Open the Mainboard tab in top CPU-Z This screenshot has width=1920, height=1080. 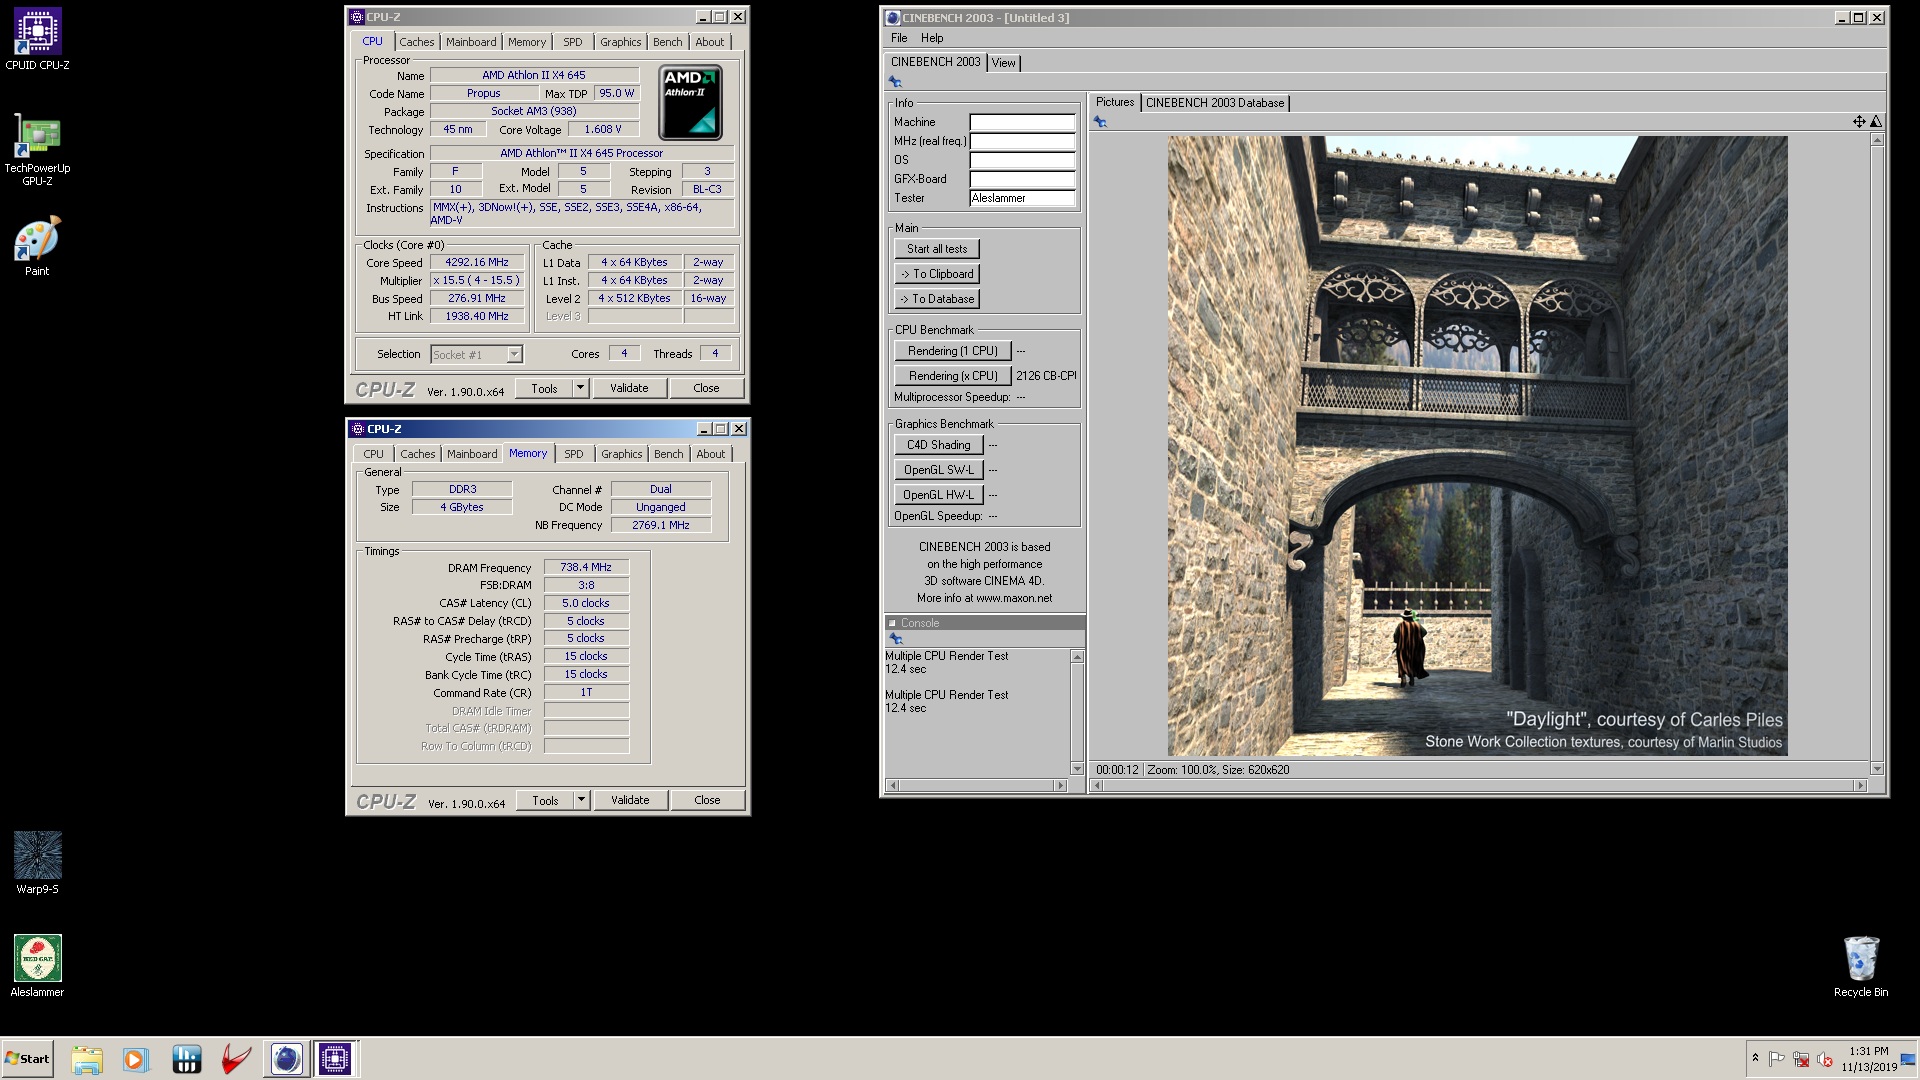[471, 42]
